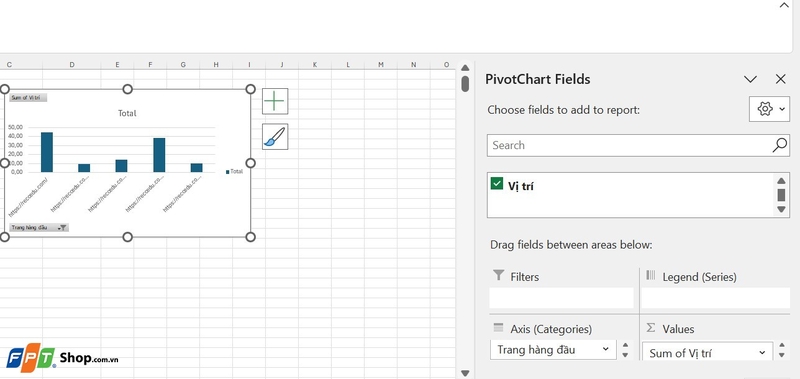Open Chart Styles paintbrush button
The height and width of the screenshot is (379, 800).
(275, 137)
